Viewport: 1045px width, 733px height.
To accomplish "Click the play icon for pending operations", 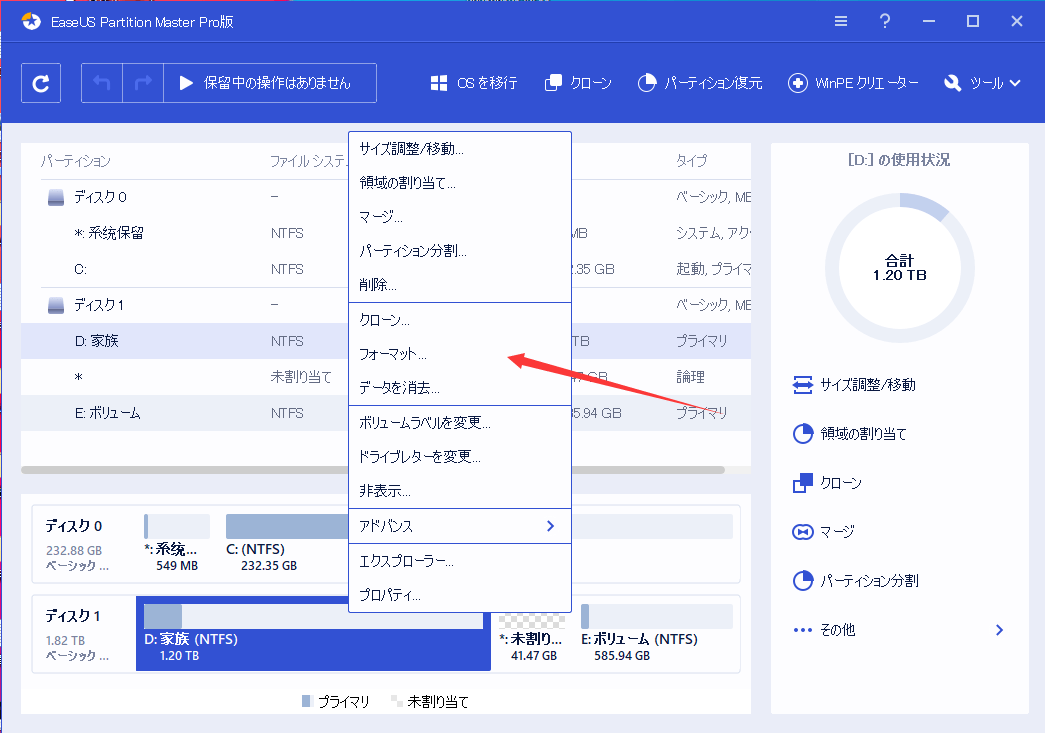I will (x=186, y=83).
